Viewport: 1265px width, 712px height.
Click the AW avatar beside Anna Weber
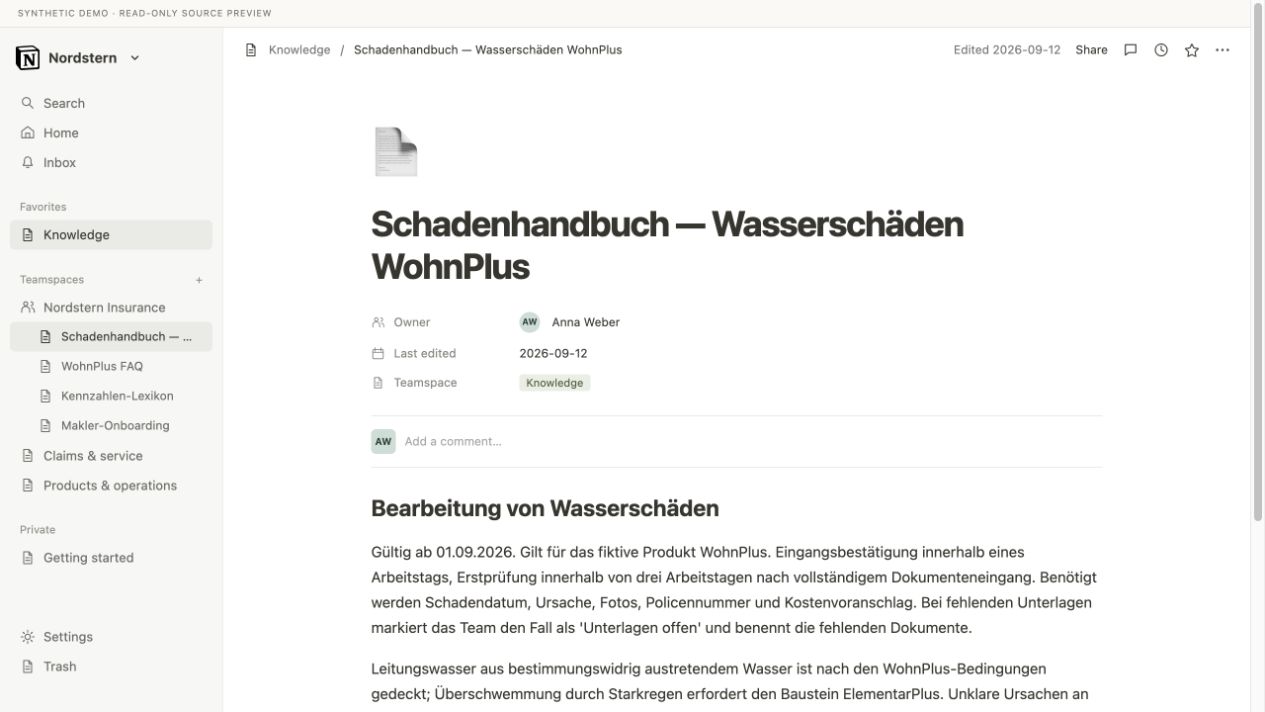(x=530, y=322)
